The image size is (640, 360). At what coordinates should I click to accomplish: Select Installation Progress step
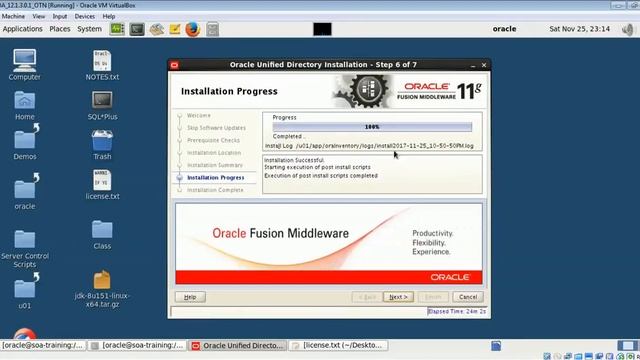click(216, 178)
